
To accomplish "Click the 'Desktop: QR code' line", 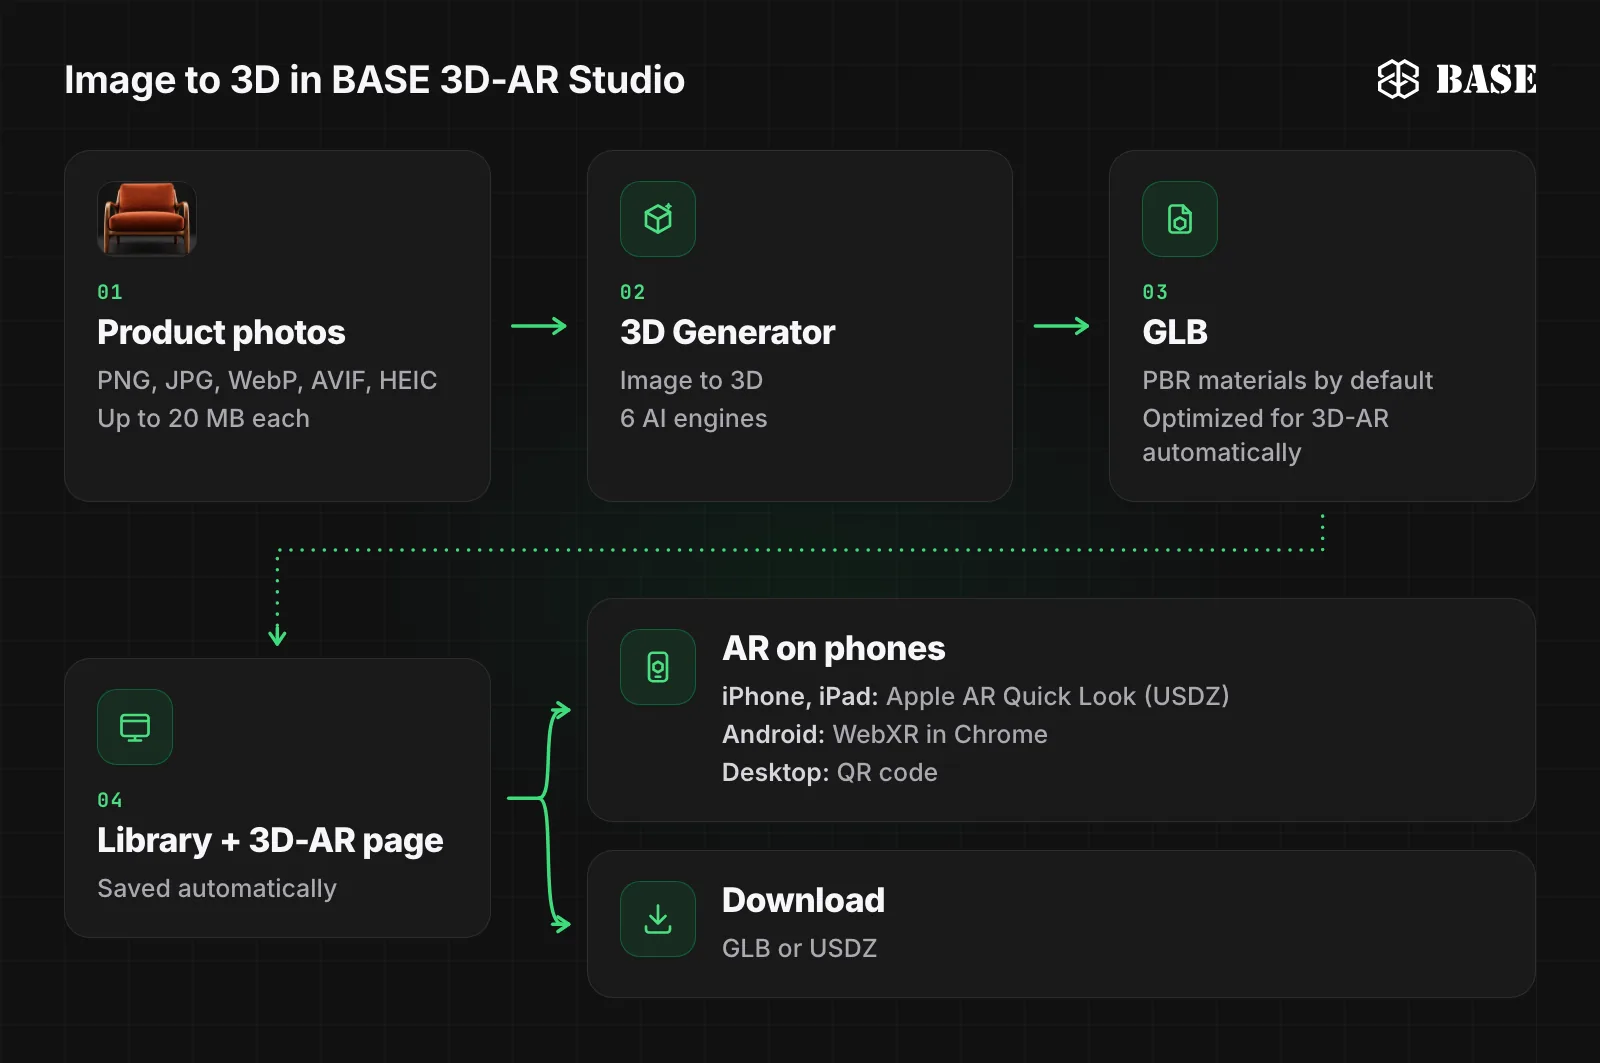I will pos(829,772).
